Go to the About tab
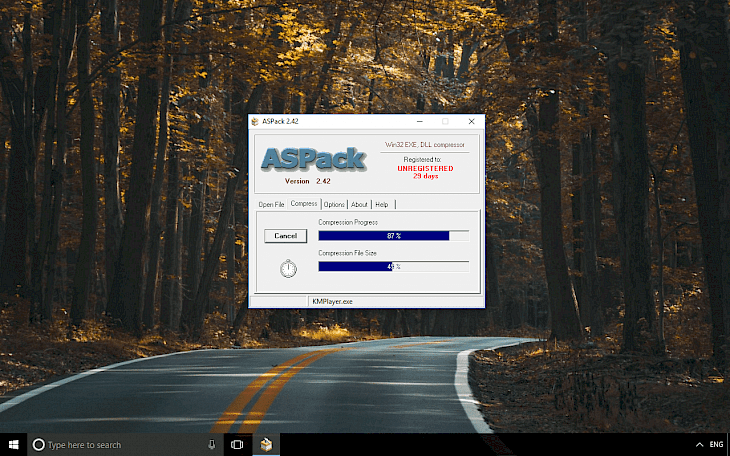 (359, 204)
